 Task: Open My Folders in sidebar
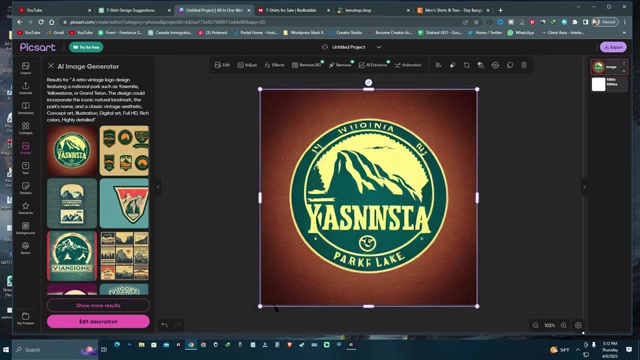point(25,319)
